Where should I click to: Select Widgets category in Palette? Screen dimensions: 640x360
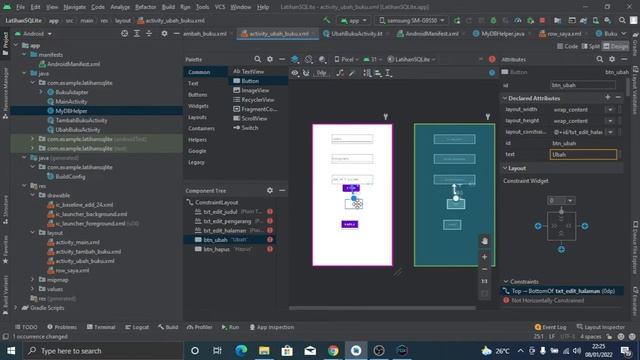point(198,106)
